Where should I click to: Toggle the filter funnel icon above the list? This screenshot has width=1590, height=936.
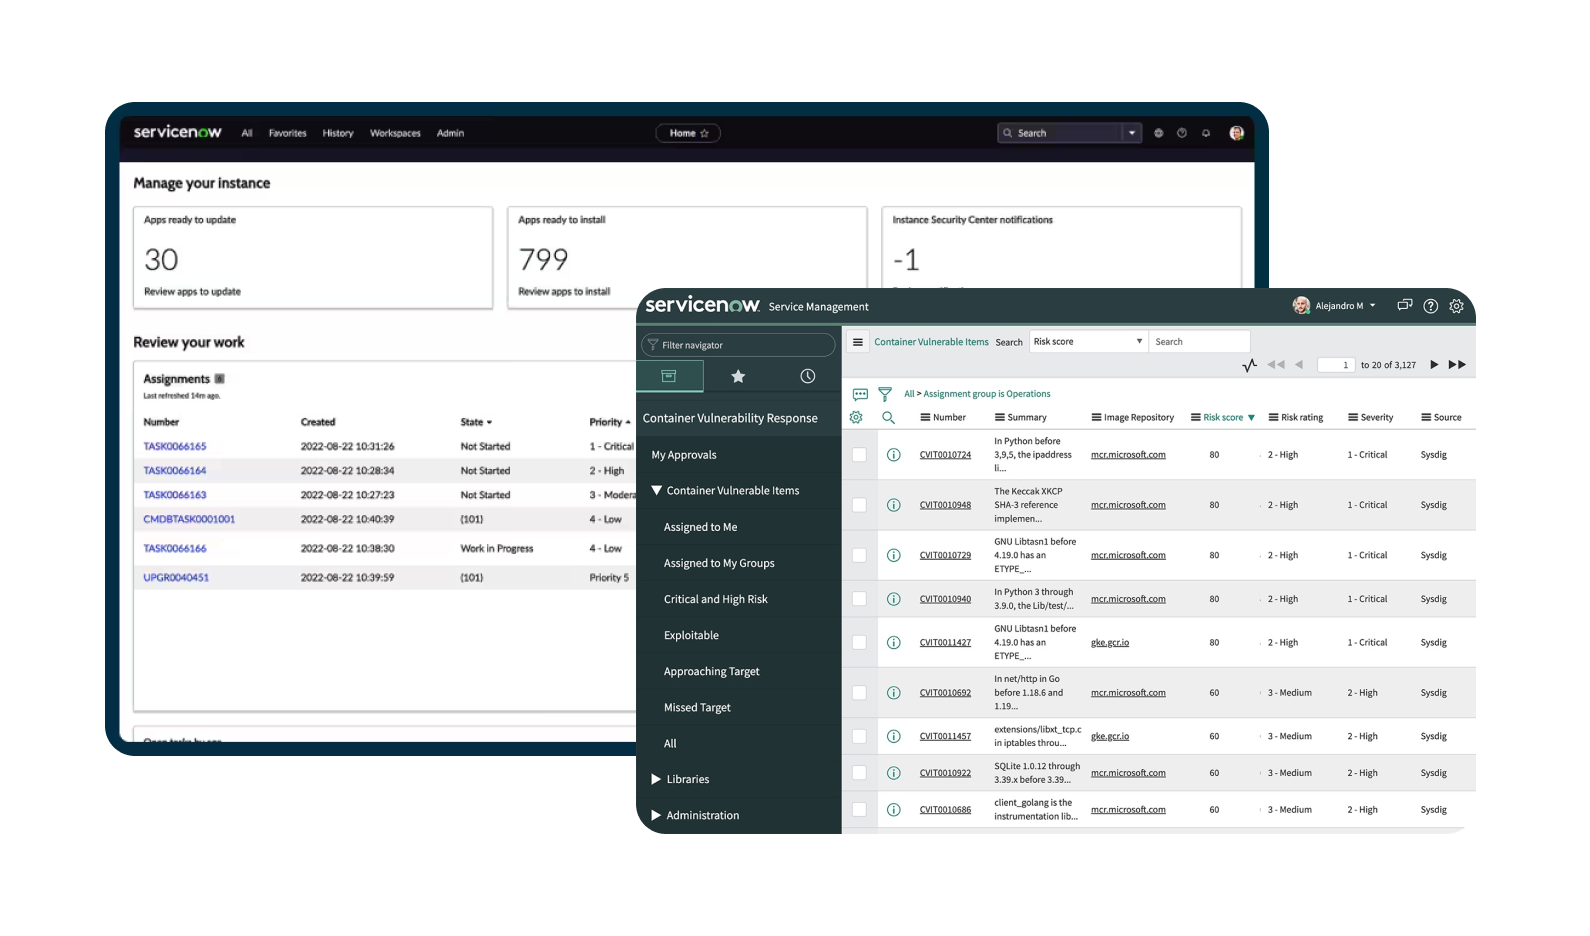coord(885,394)
